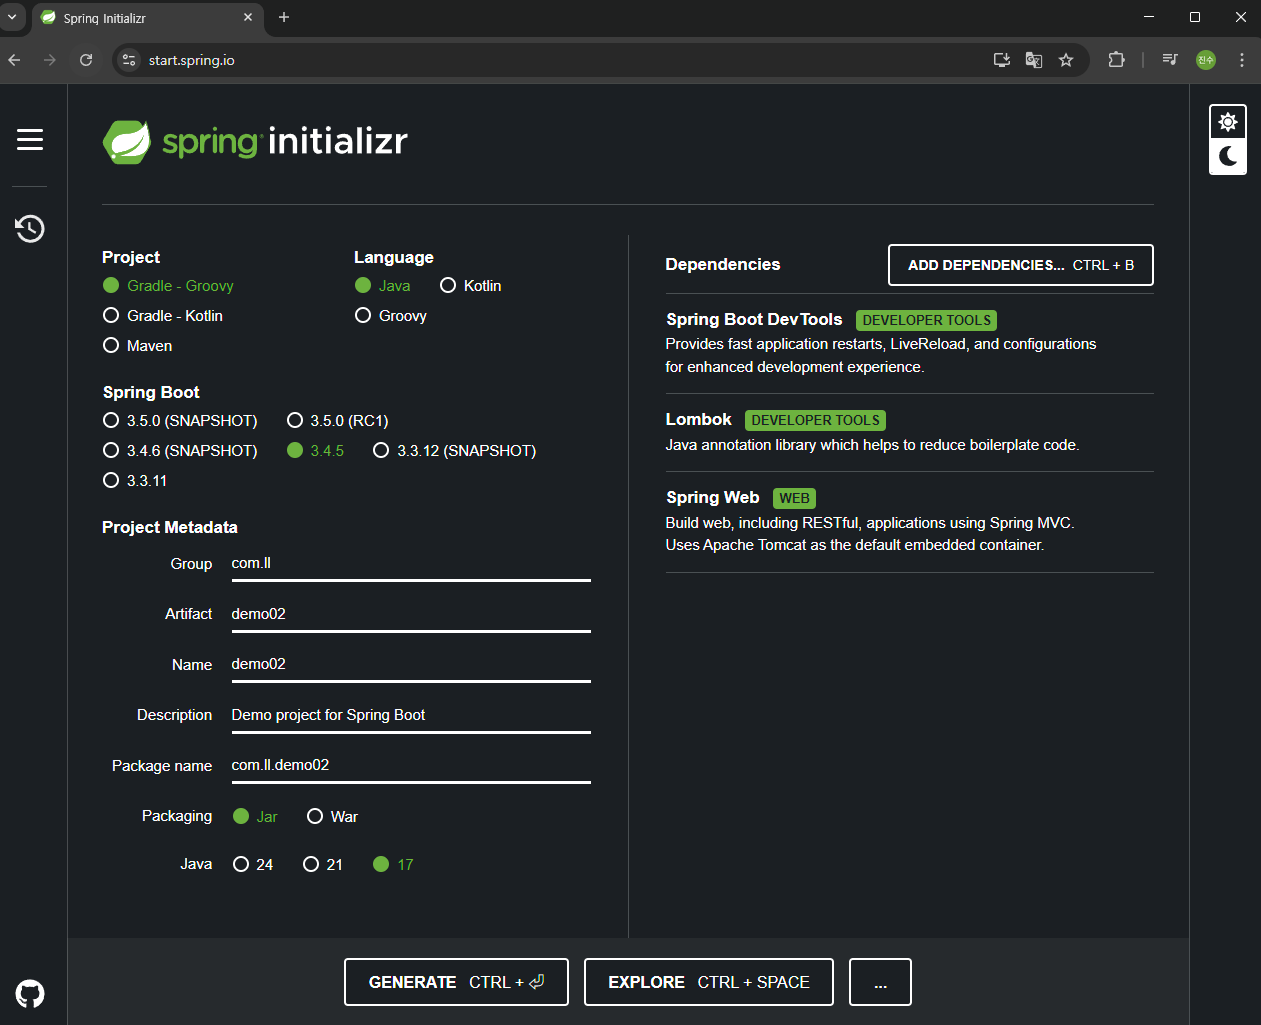Select Spring Boot 3.3.12 (SNAPSHOT)

455,451
